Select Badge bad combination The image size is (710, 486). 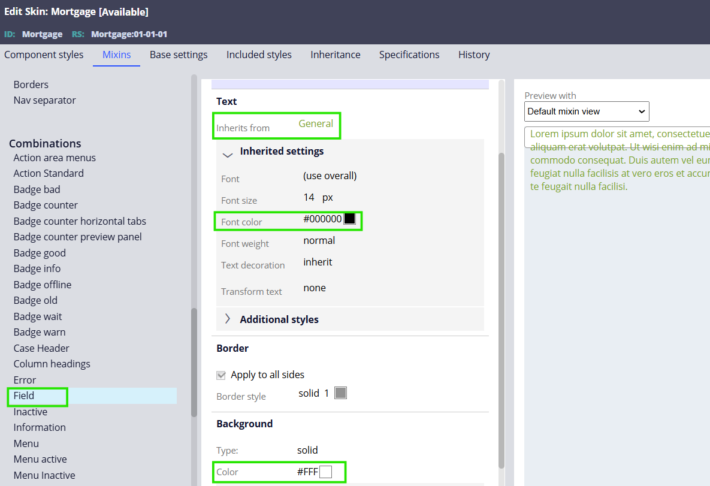(x=37, y=189)
